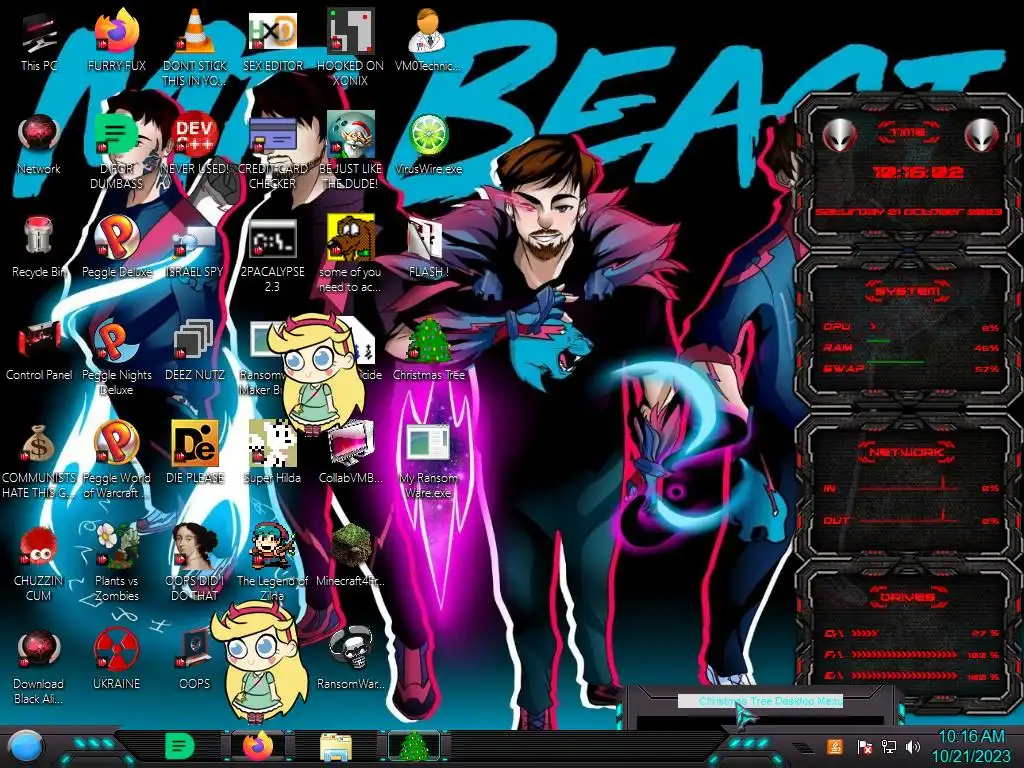Open the Control Panel desktop icon
Image resolution: width=1024 pixels, height=768 pixels.
(x=39, y=351)
